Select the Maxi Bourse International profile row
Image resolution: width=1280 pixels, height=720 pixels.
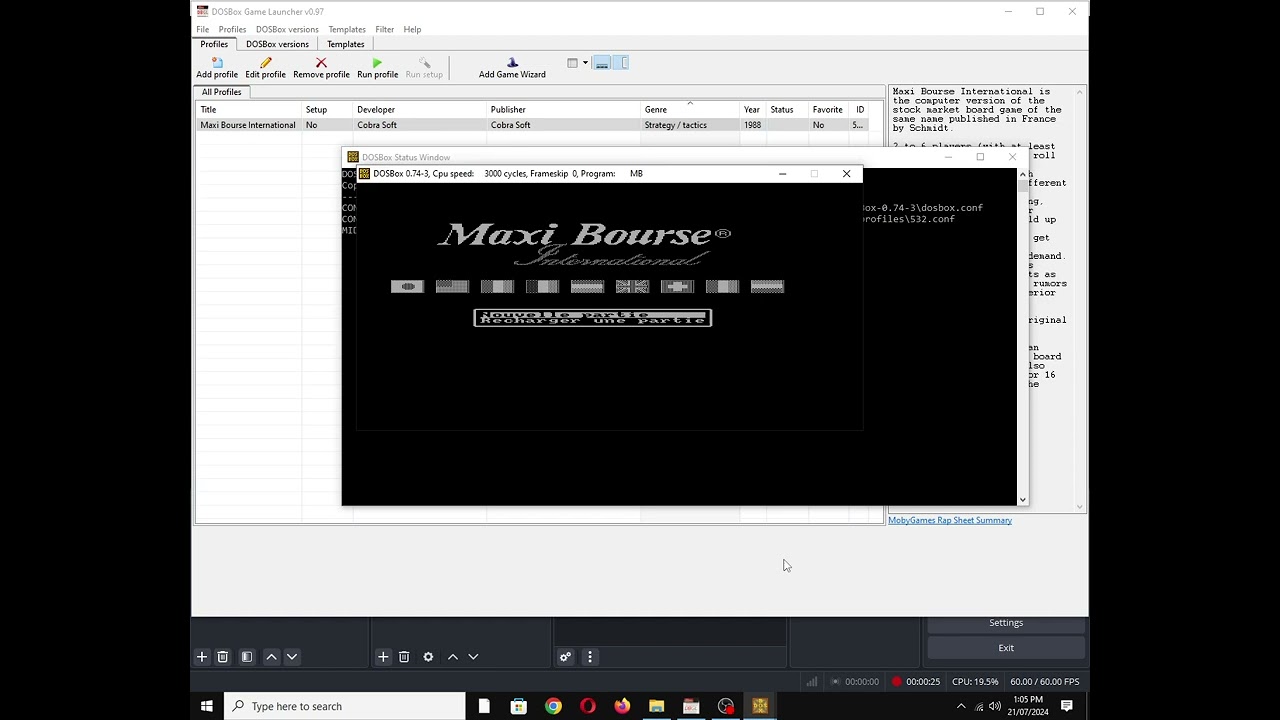pos(533,125)
